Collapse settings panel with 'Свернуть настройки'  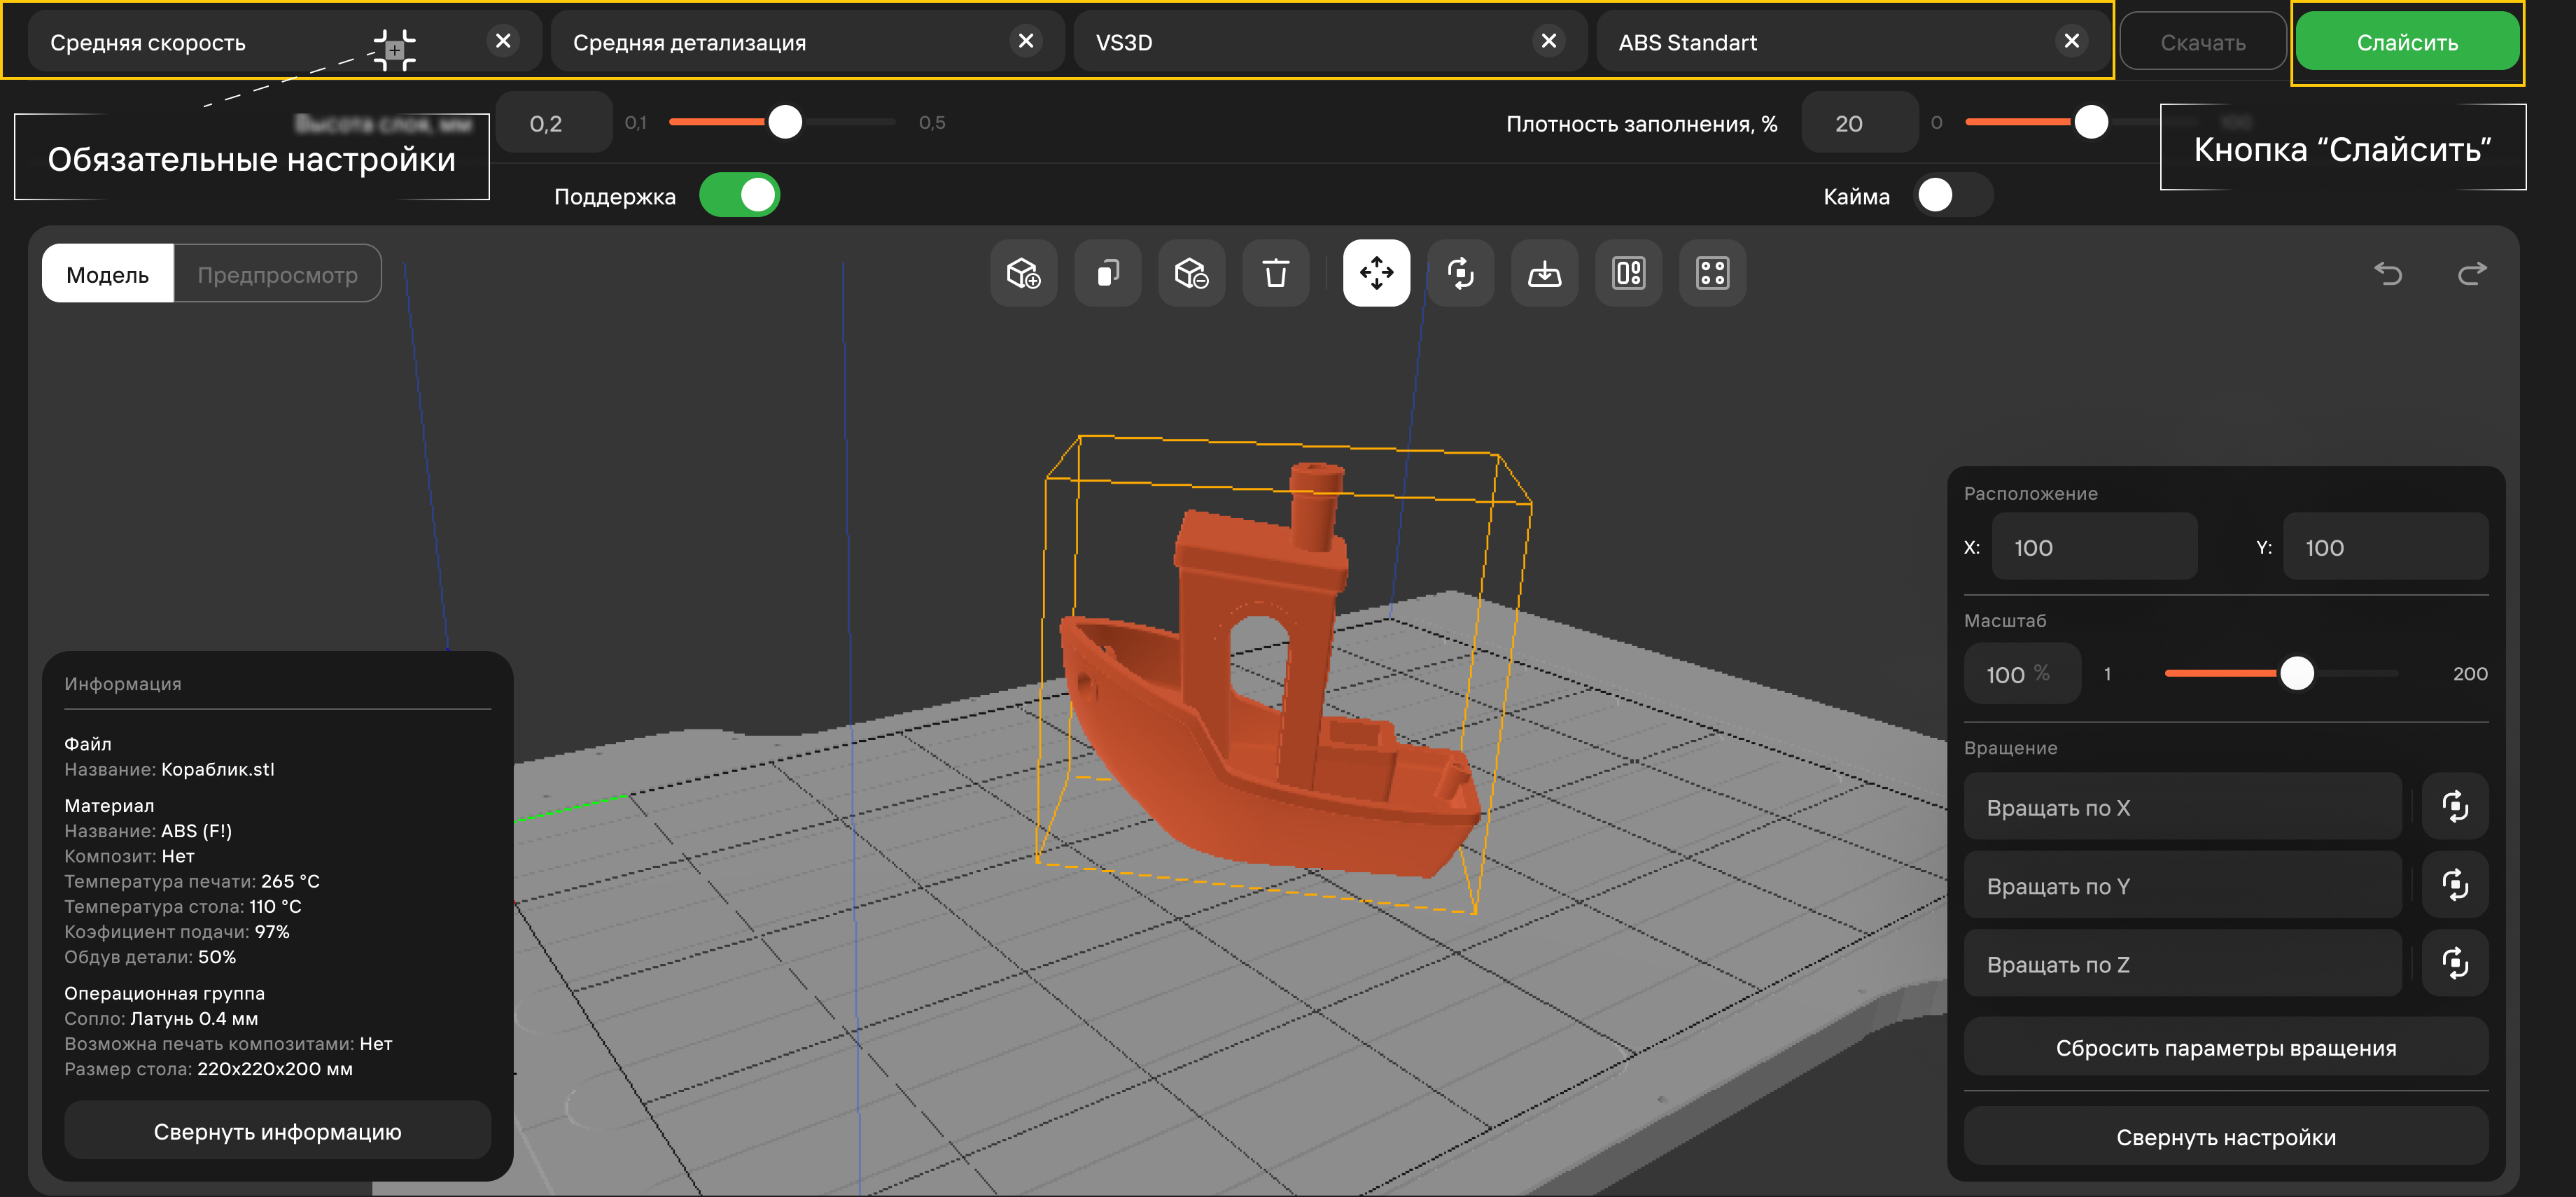point(2226,1136)
